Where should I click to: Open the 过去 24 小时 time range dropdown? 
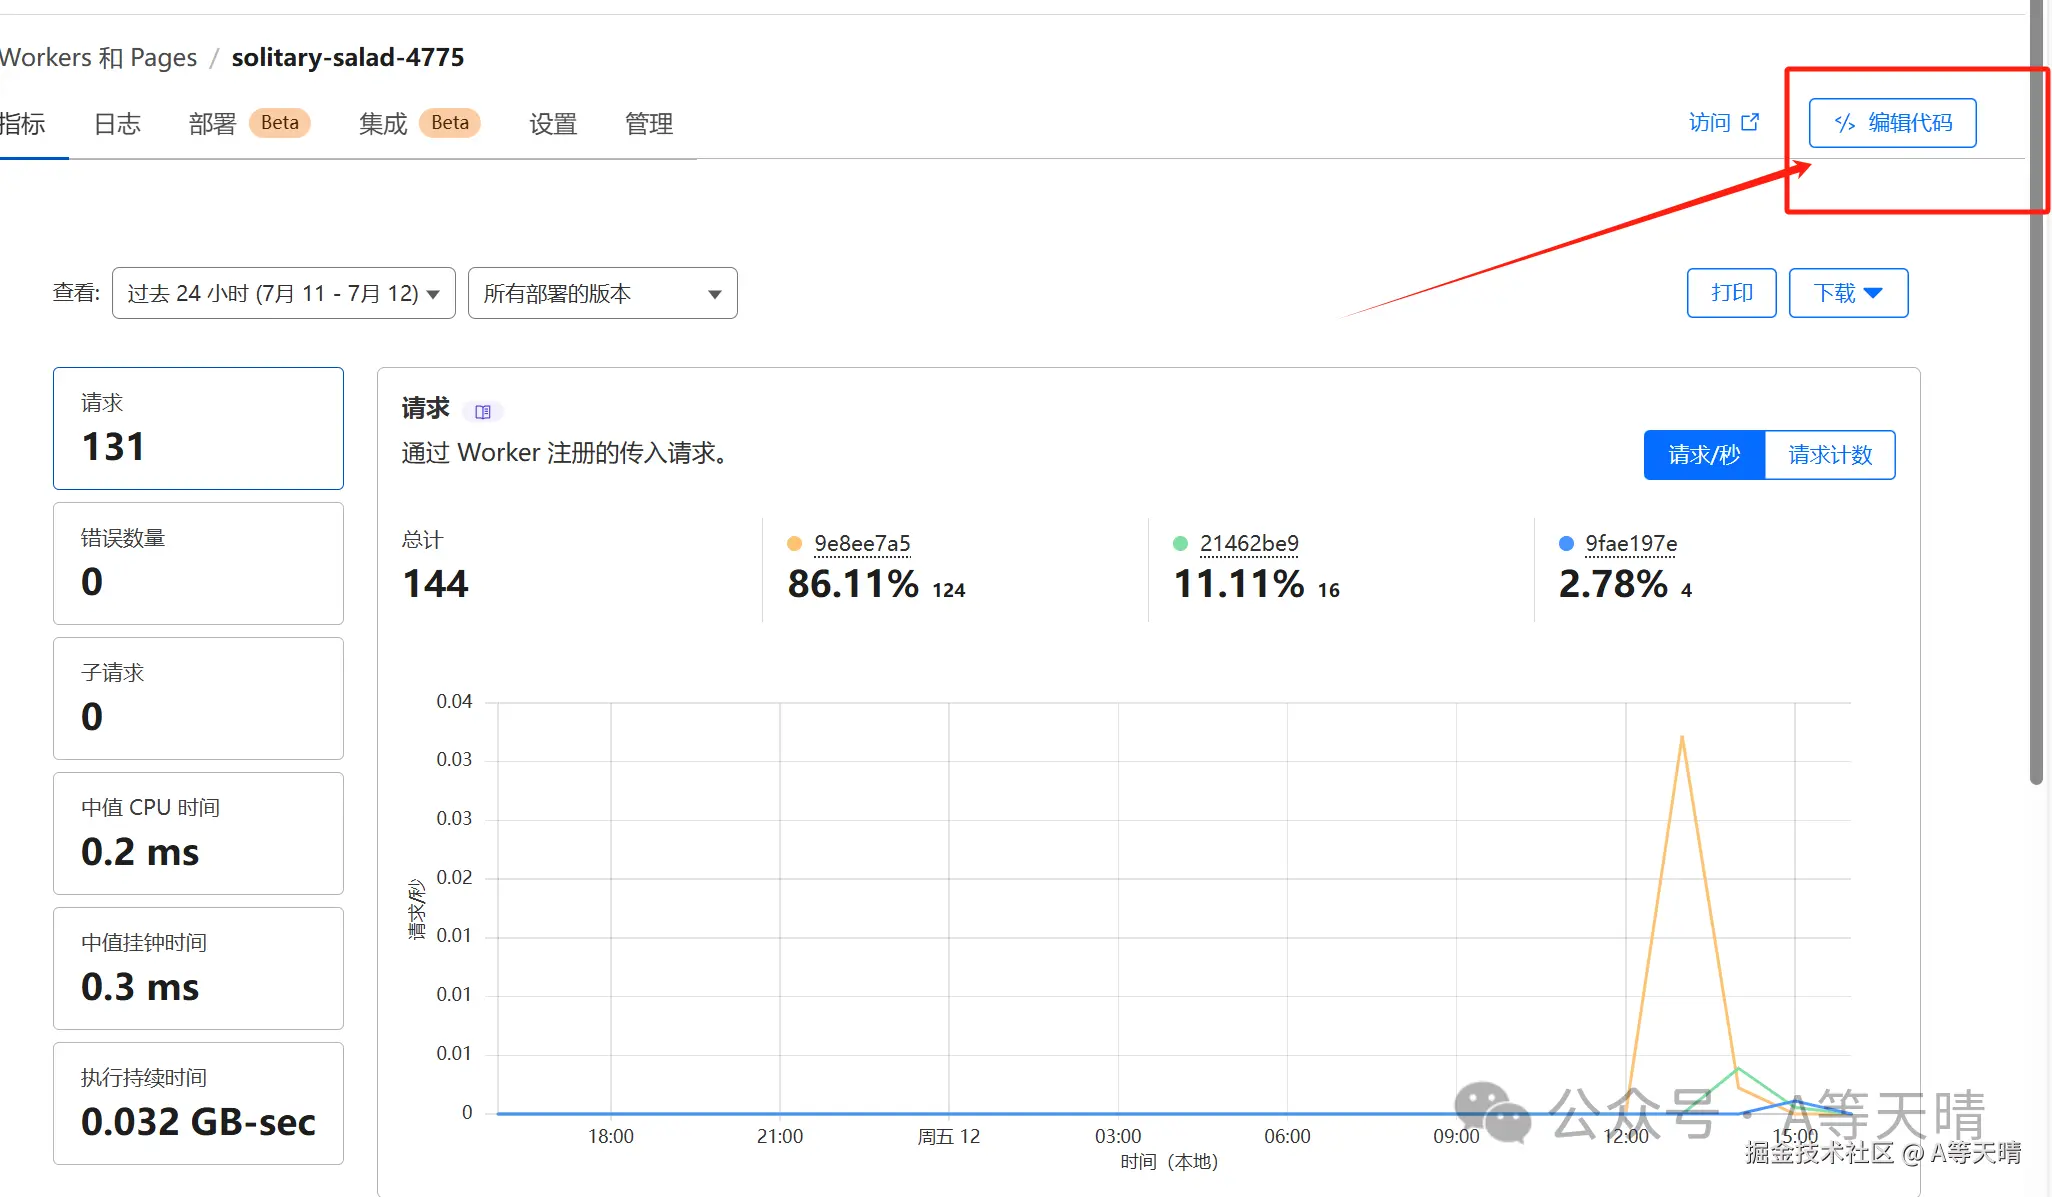283,293
